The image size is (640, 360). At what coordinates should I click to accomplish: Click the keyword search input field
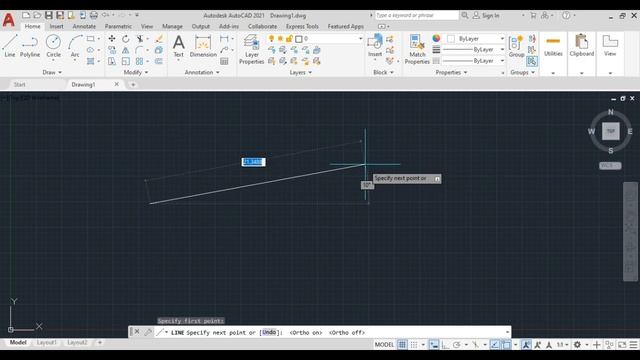[416, 15]
